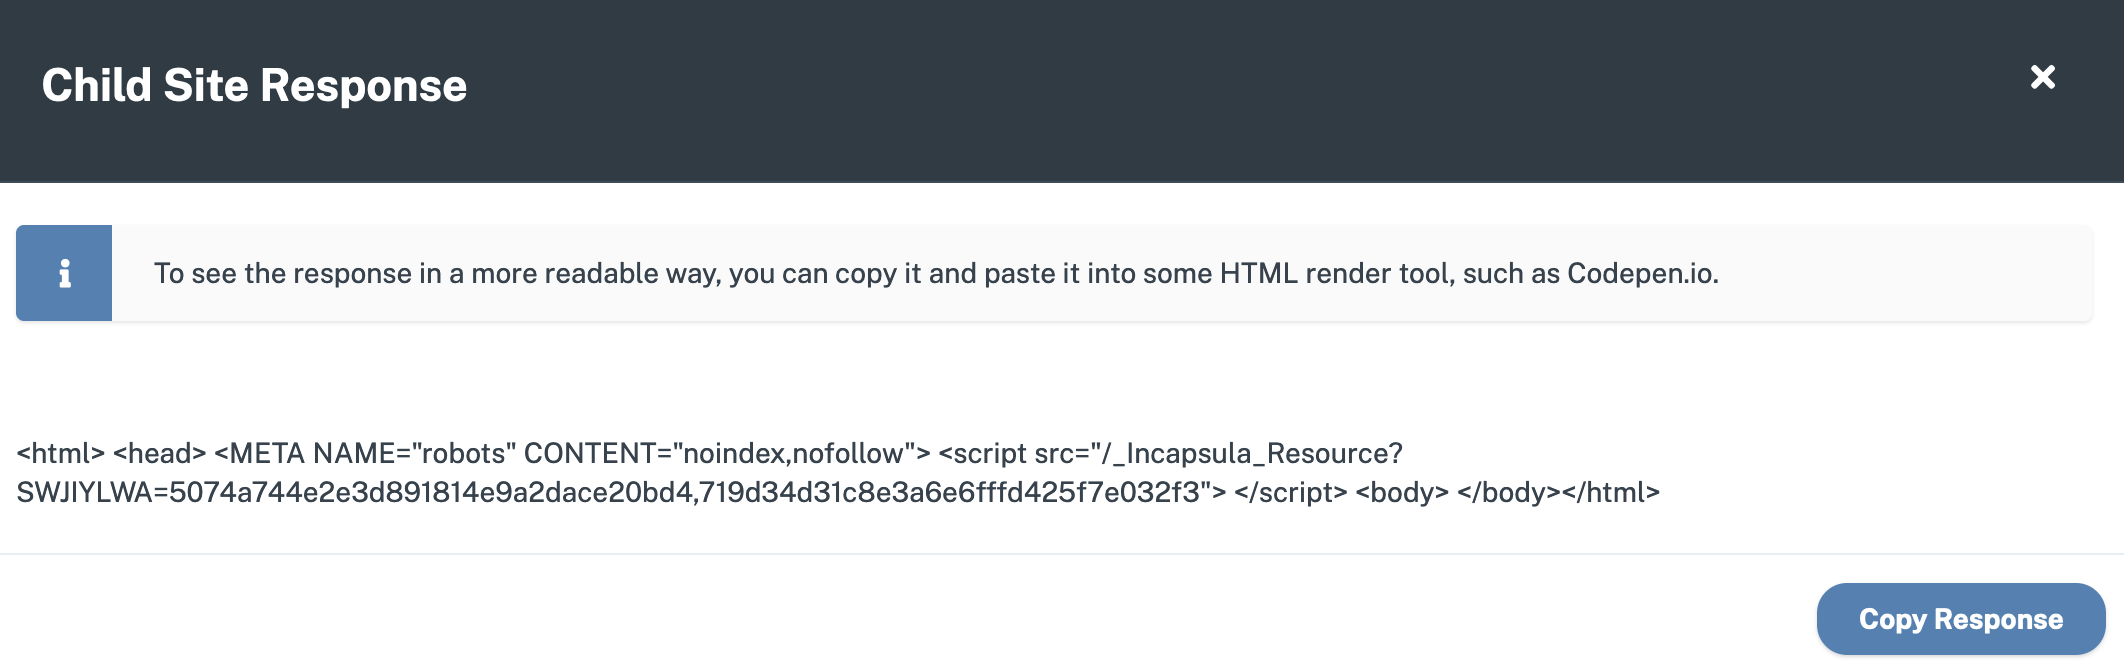Click the words "HTML render tool" in banner
This screenshot has width=2124, height=672.
click(x=1337, y=274)
